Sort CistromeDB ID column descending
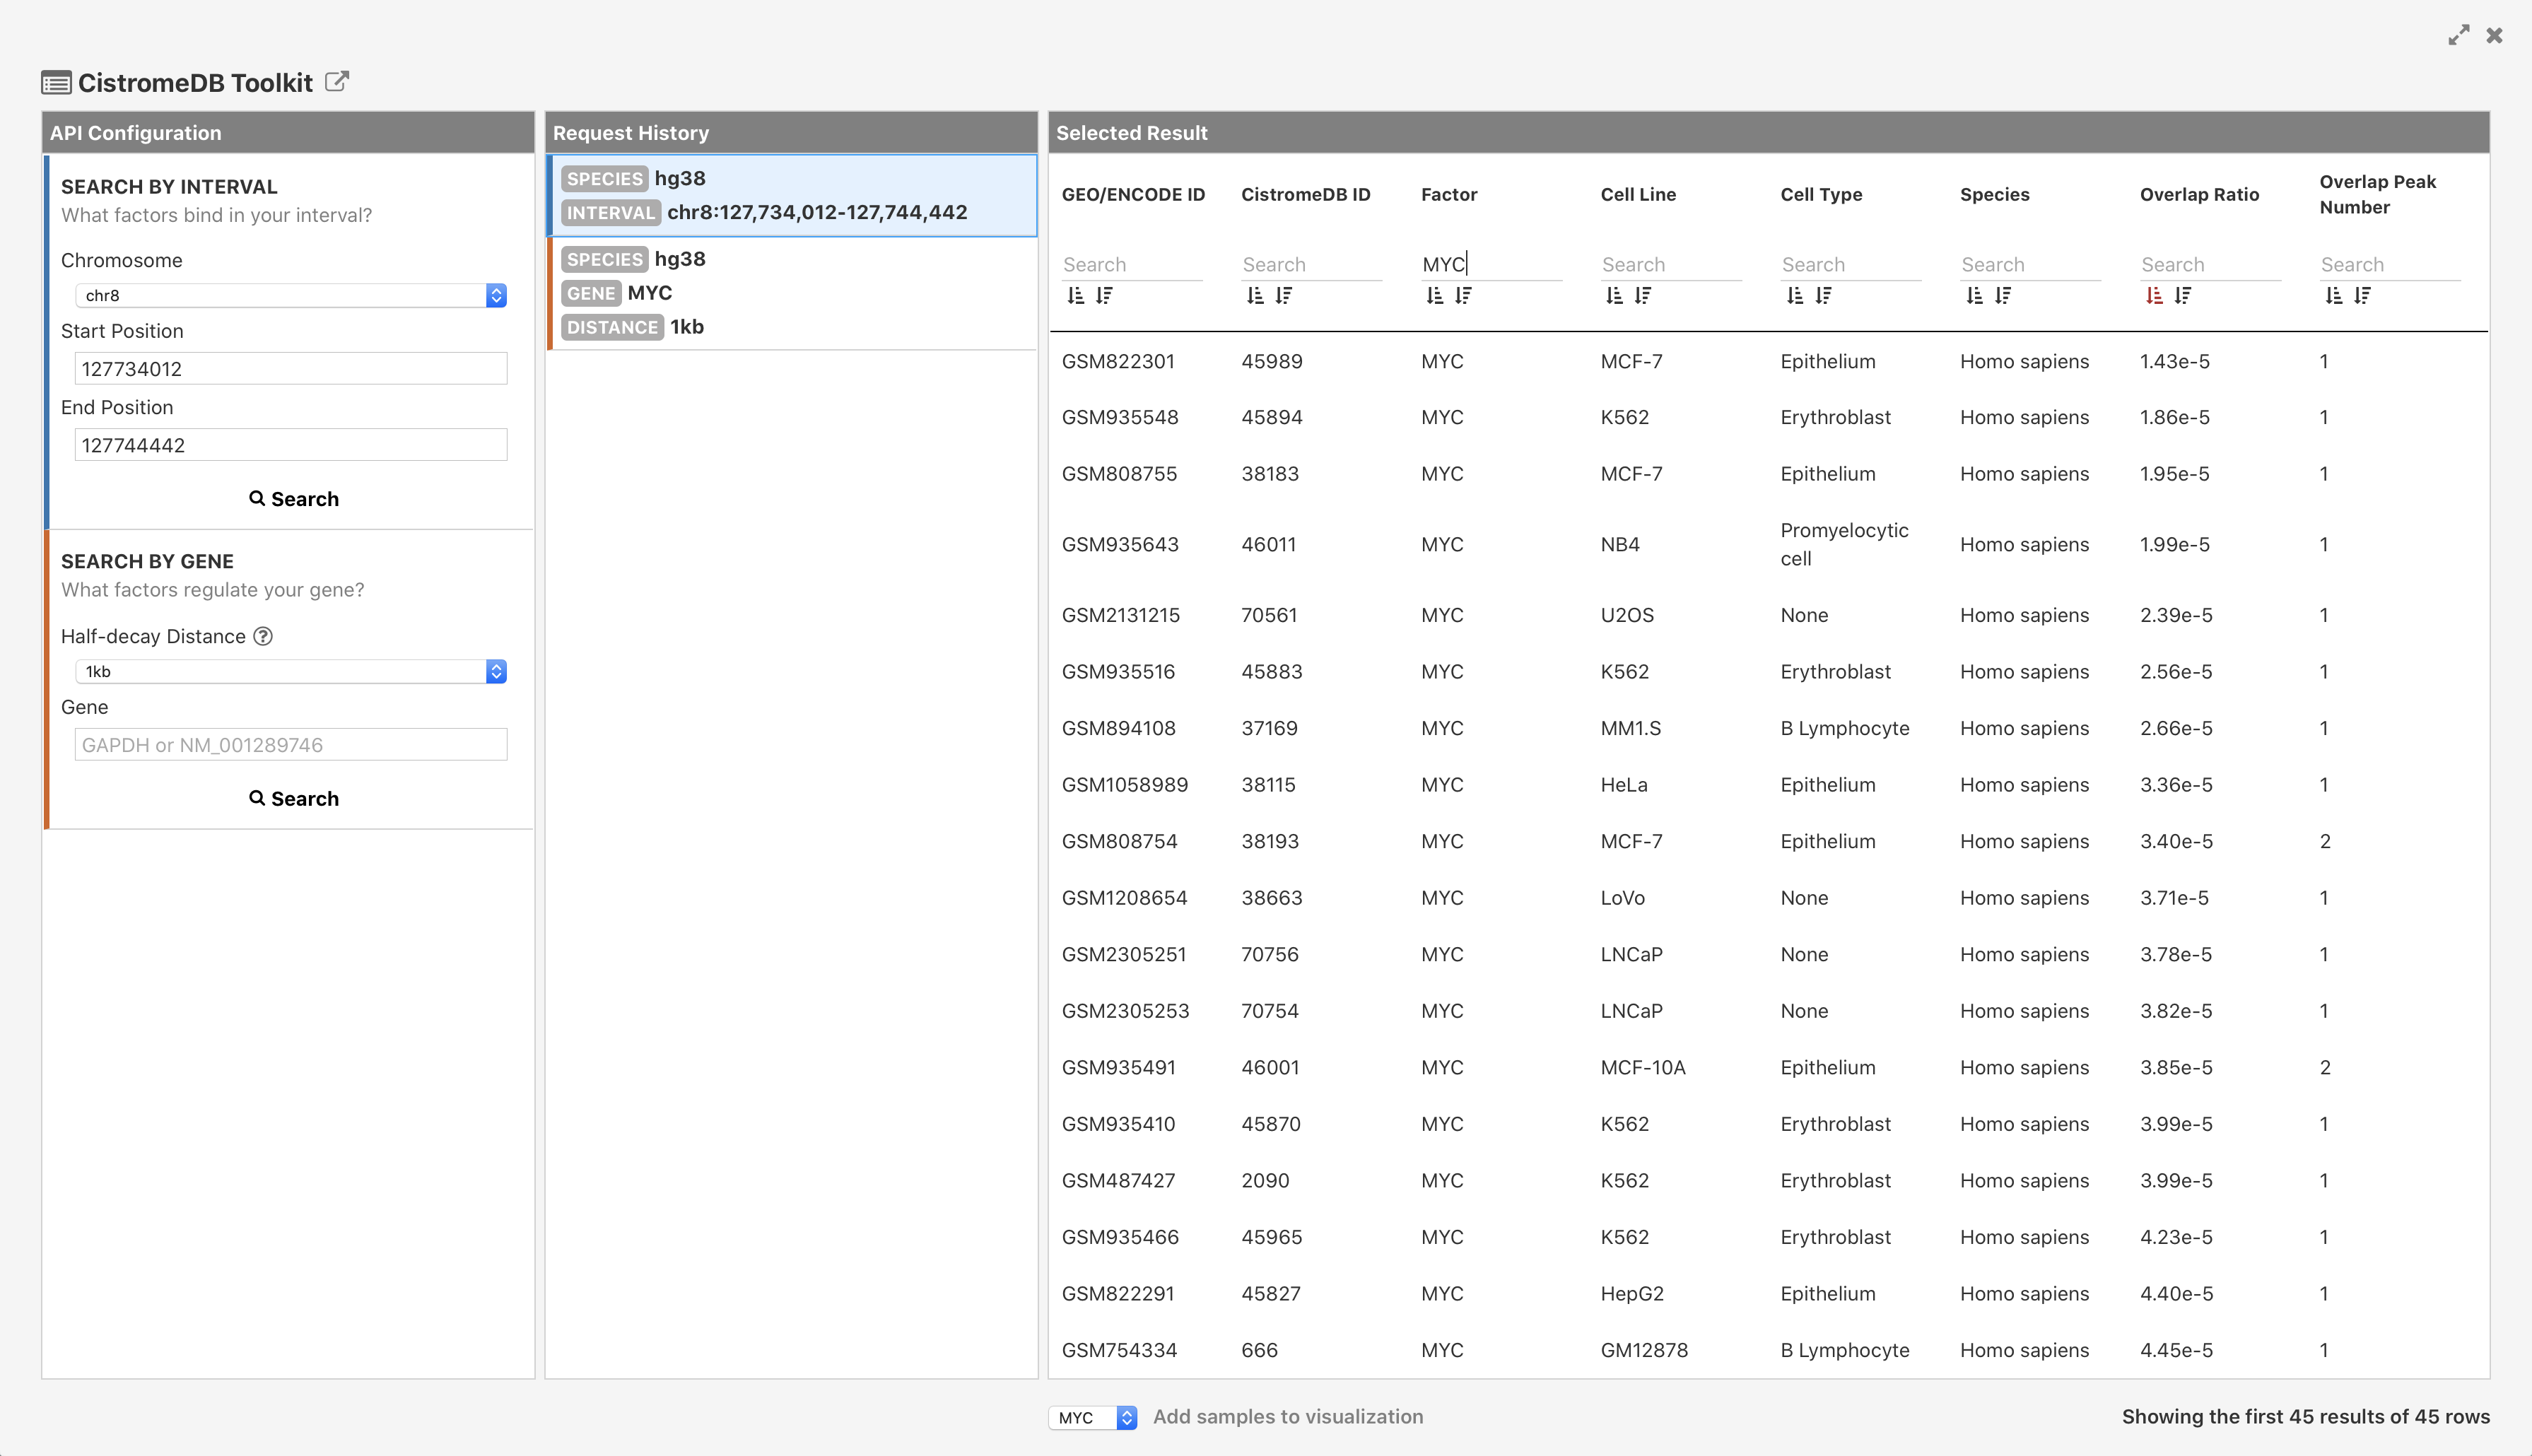This screenshot has width=2532, height=1456. pyautogui.click(x=1284, y=296)
